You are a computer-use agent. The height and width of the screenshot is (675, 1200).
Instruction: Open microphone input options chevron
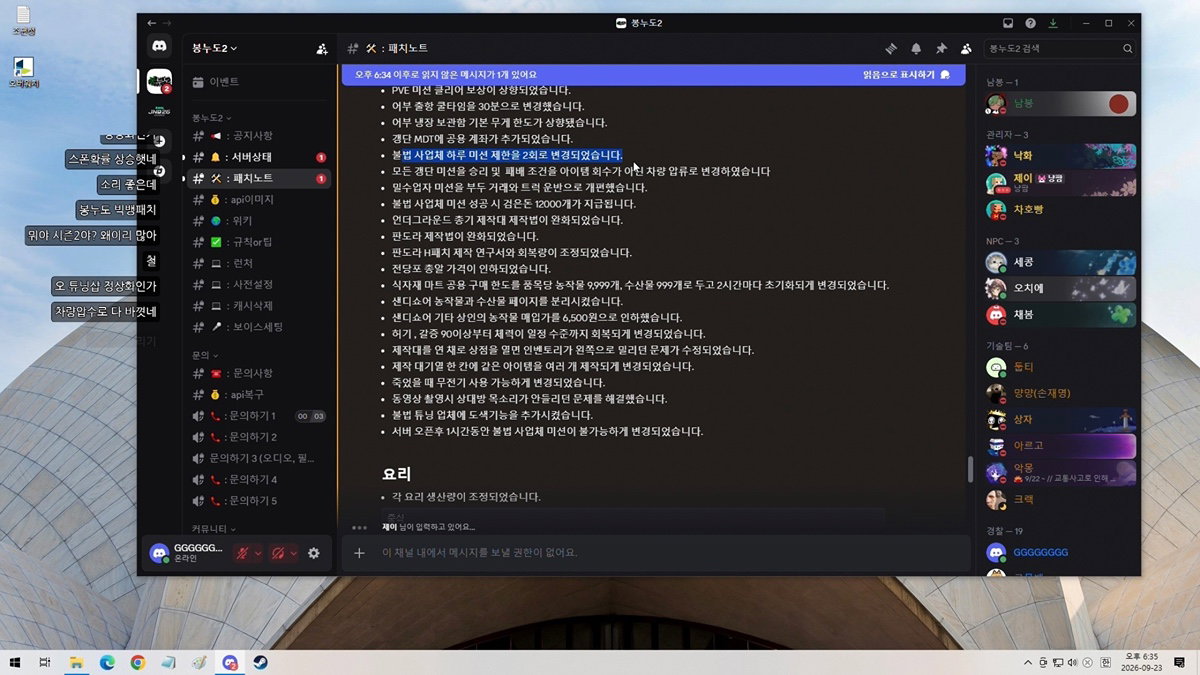coord(258,553)
